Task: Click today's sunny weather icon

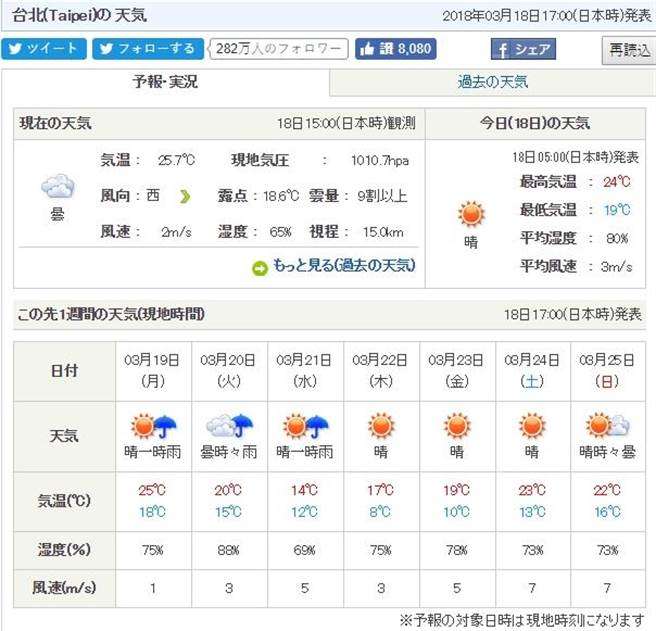Action: 470,214
